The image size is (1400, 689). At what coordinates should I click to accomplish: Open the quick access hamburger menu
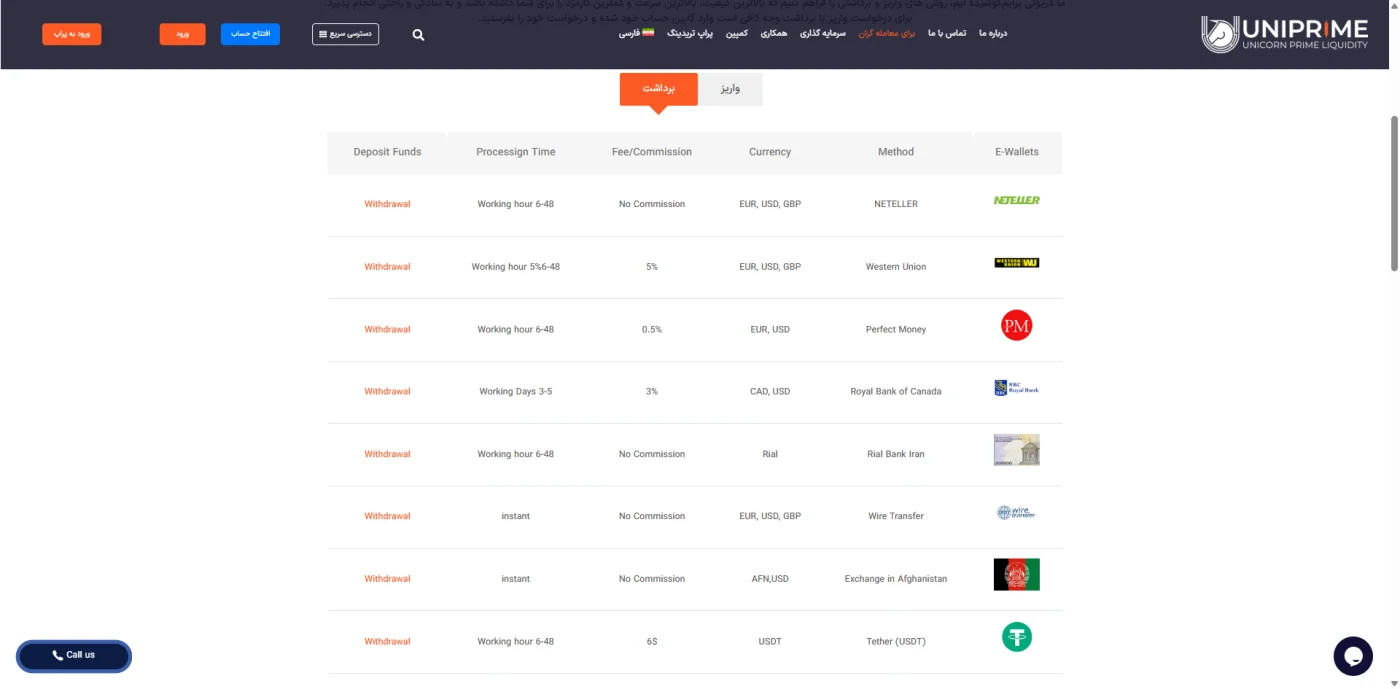click(345, 34)
